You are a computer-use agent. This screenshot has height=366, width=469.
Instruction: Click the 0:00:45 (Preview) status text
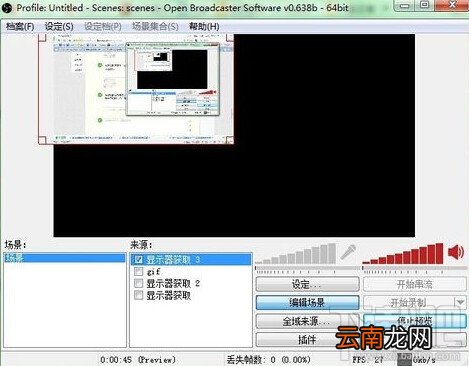(138, 360)
